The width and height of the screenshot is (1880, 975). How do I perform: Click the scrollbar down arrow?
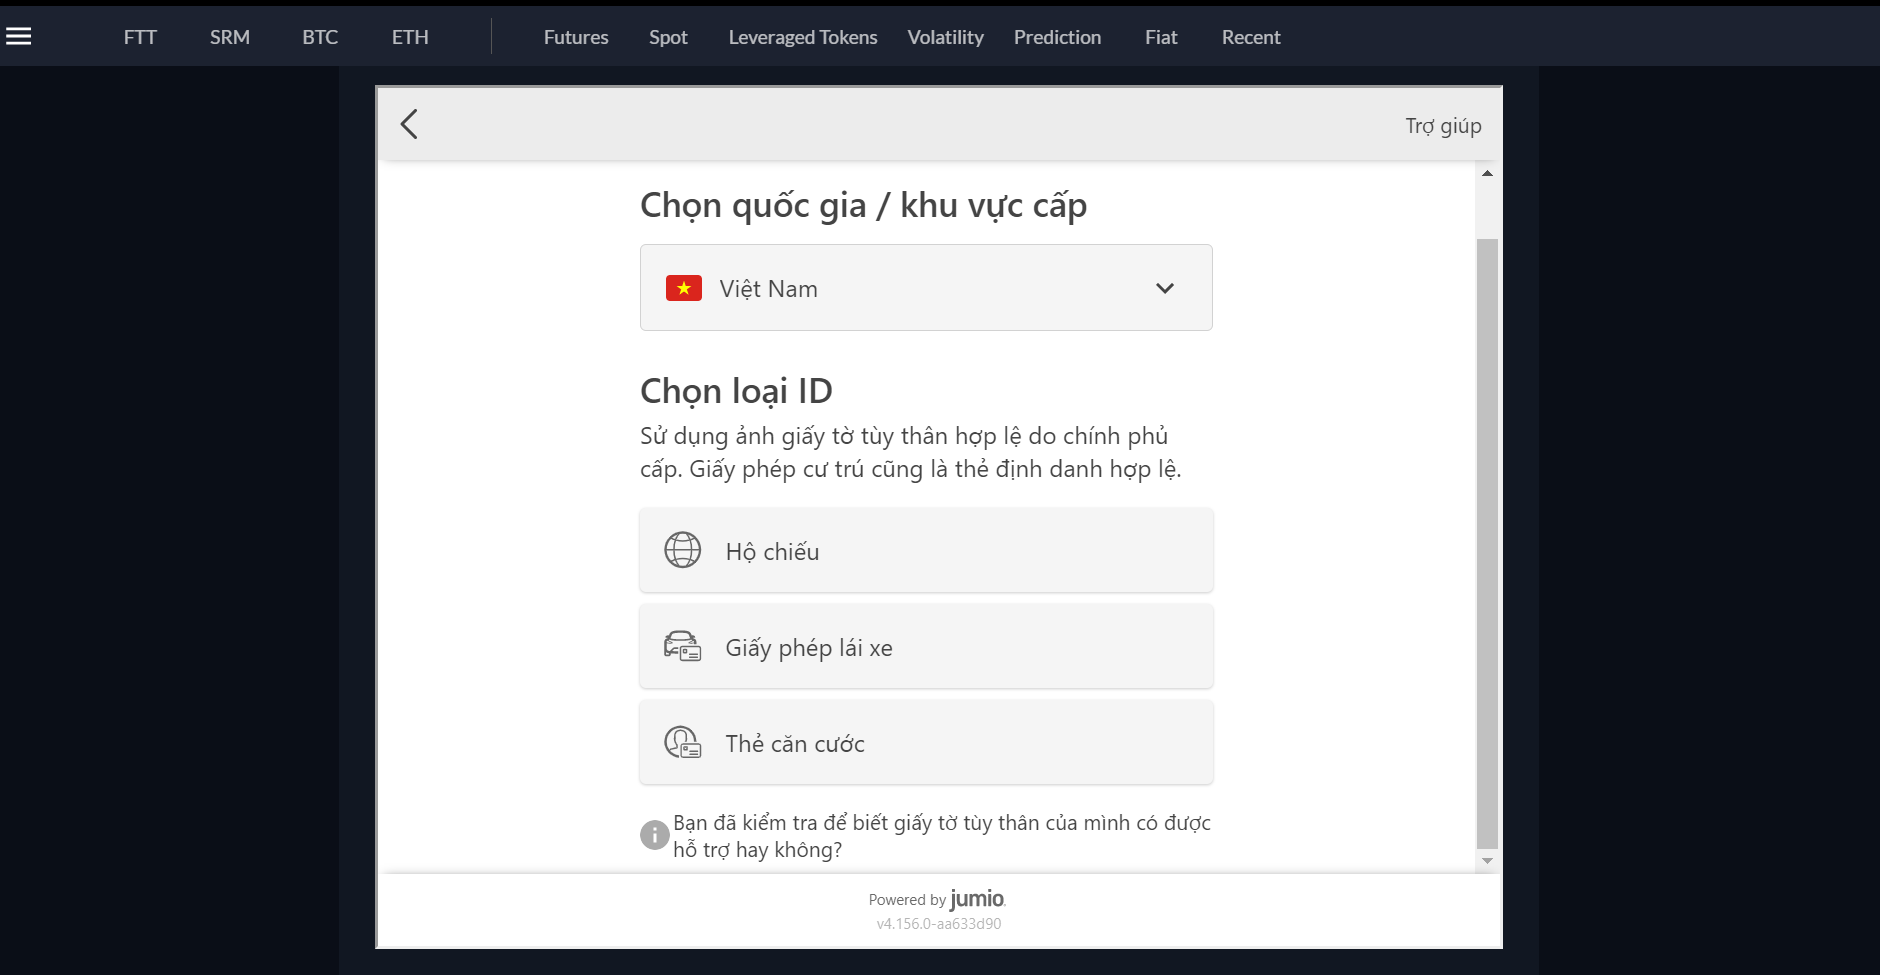pyautogui.click(x=1487, y=861)
